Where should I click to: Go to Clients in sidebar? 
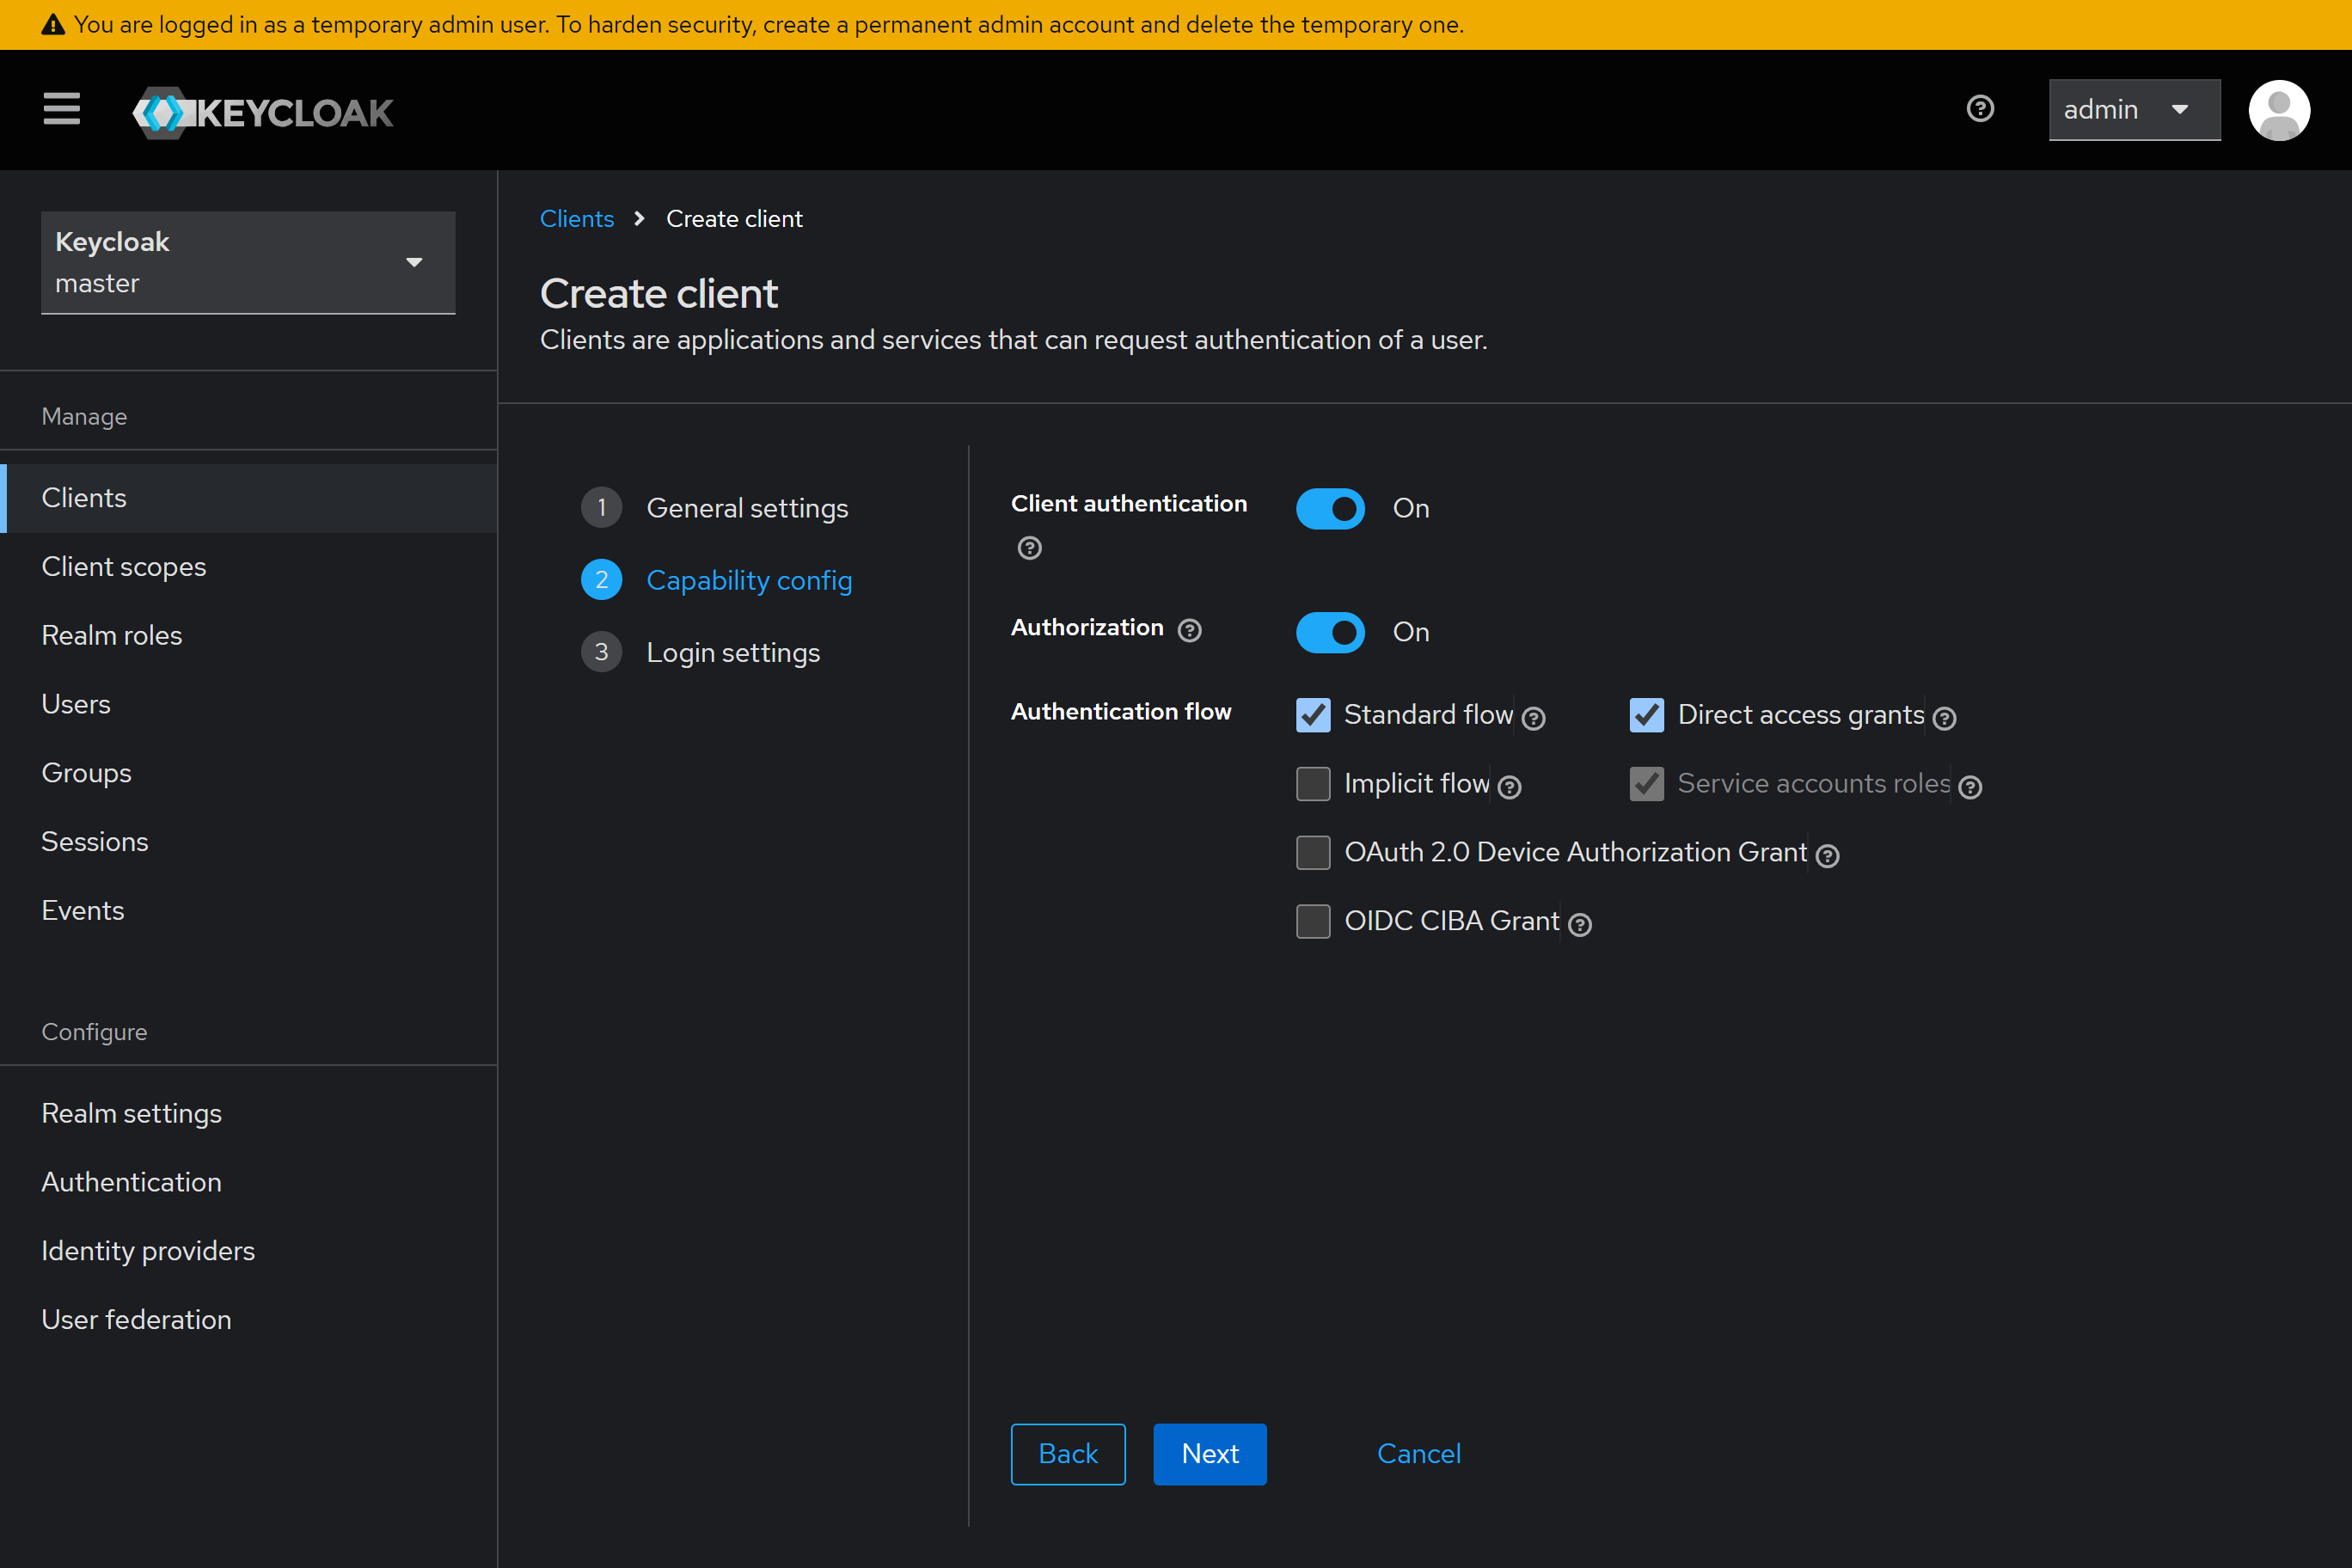coord(248,498)
